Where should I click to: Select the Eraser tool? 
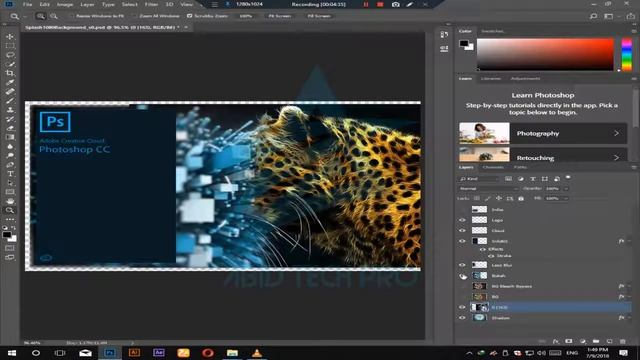pyautogui.click(x=10, y=128)
